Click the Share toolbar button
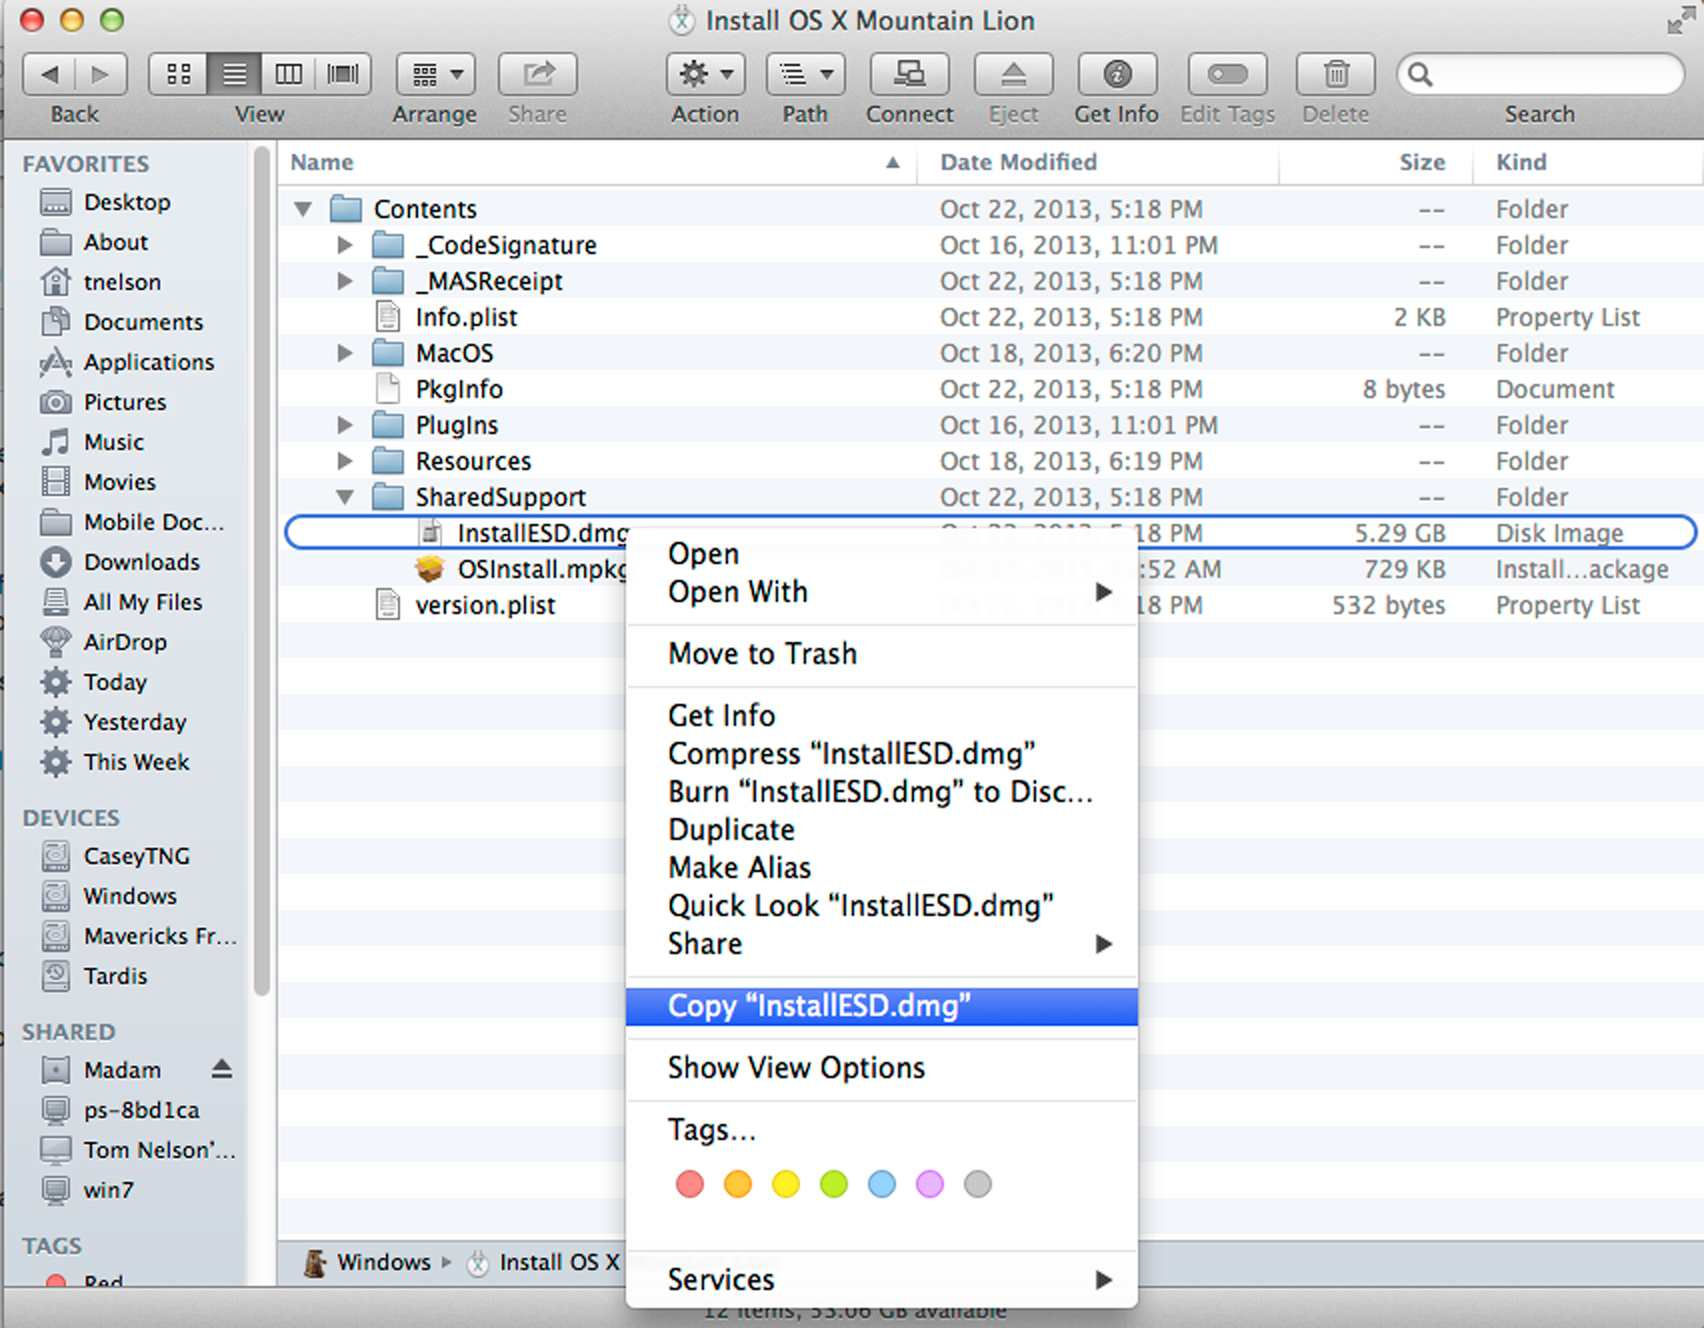 coord(538,74)
